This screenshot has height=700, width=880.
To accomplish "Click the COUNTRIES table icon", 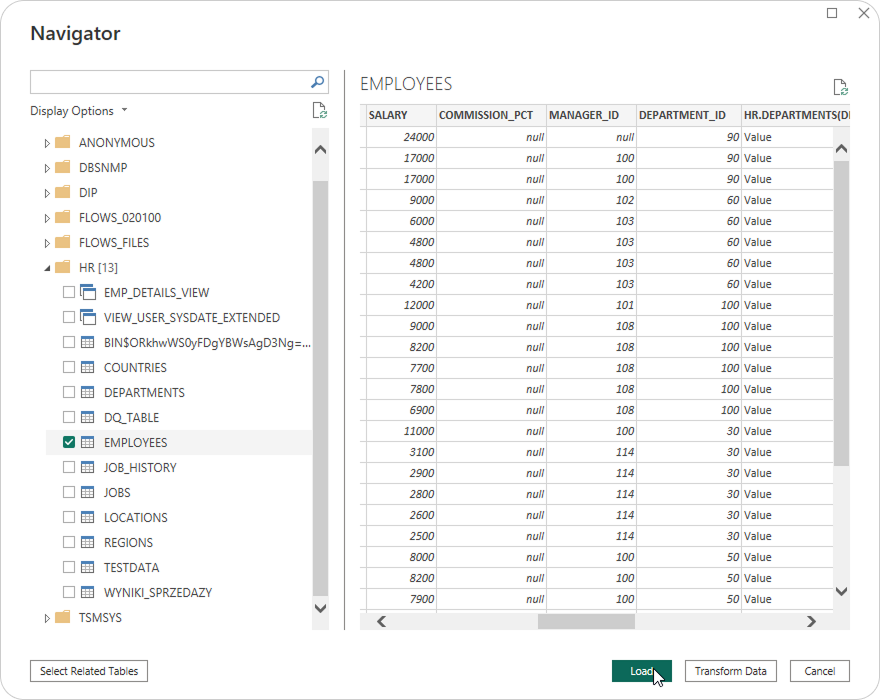I will (x=88, y=367).
